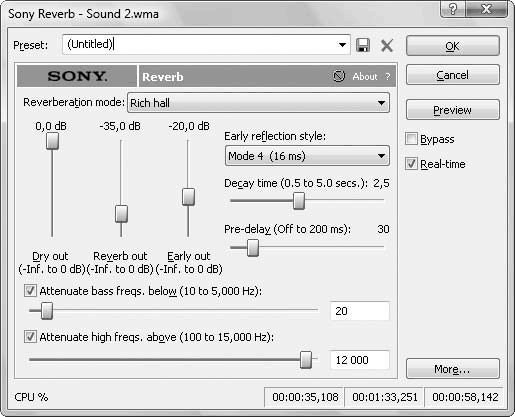Expand the Preset dropdown list
Viewport: 515px width, 417px height.
[x=342, y=45]
